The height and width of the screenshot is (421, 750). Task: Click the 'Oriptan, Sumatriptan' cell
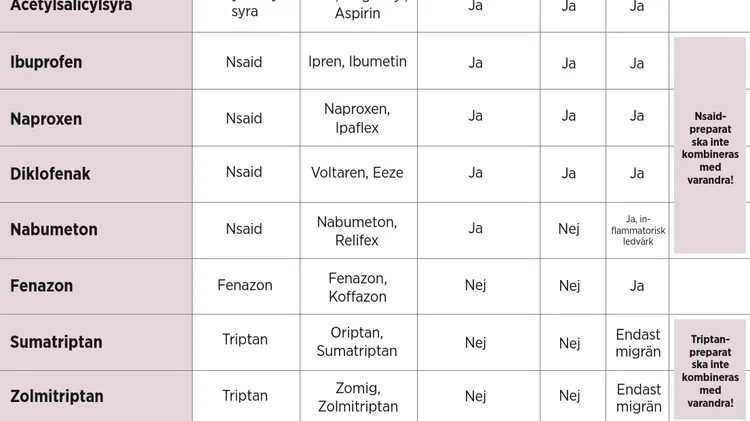[359, 342]
